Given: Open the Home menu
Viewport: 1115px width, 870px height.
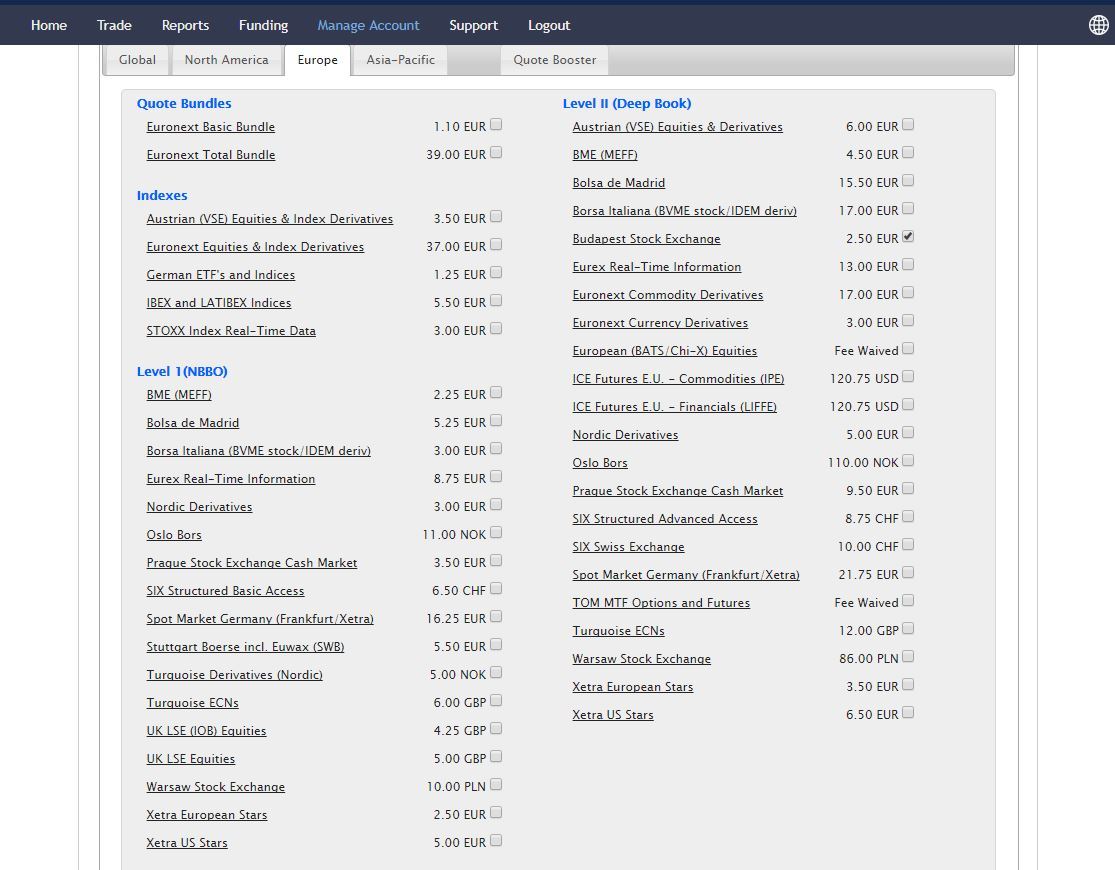Looking at the screenshot, I should [48, 25].
